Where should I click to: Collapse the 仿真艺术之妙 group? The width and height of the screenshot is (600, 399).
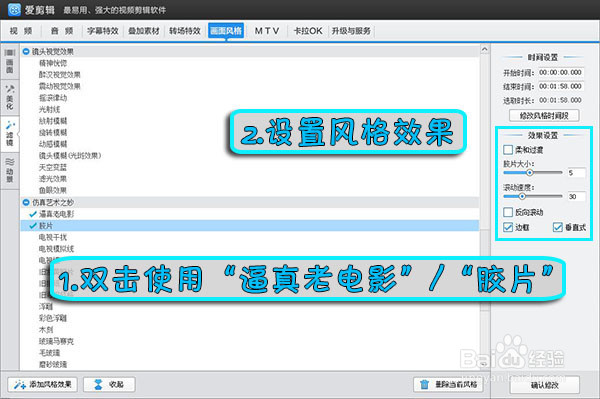26,202
